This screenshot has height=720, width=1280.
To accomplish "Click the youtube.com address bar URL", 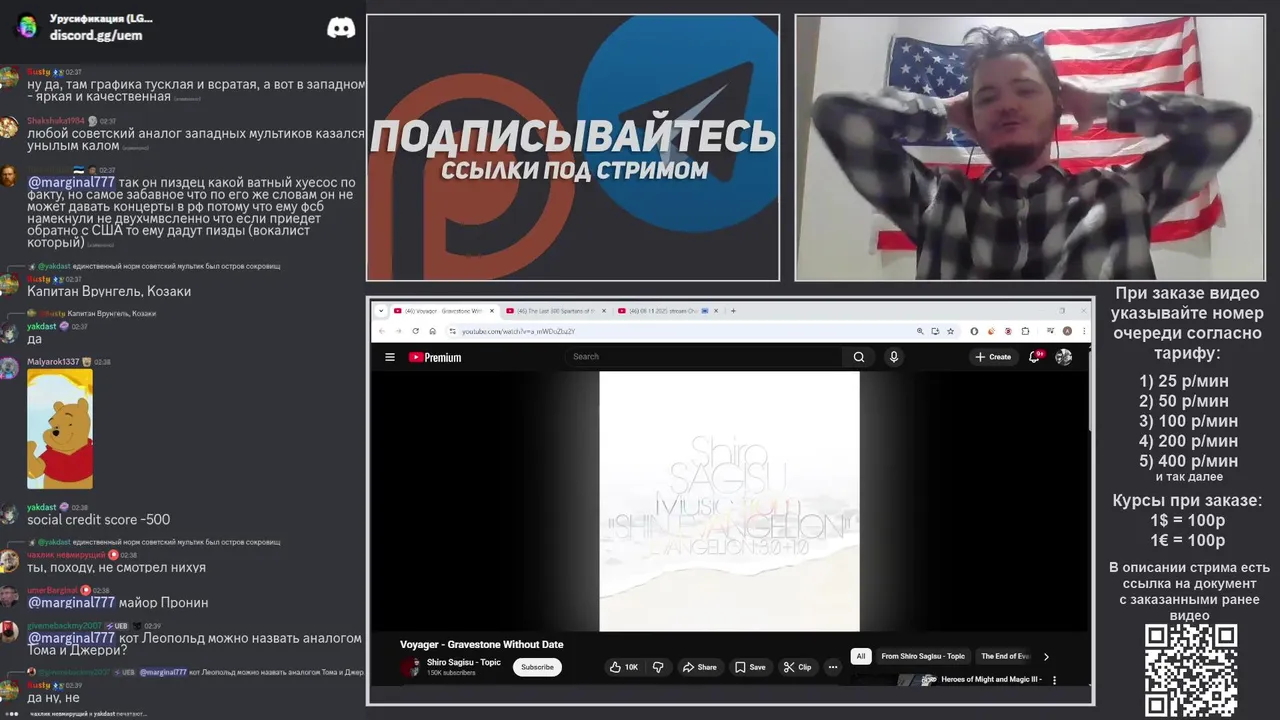I will click(x=518, y=331).
